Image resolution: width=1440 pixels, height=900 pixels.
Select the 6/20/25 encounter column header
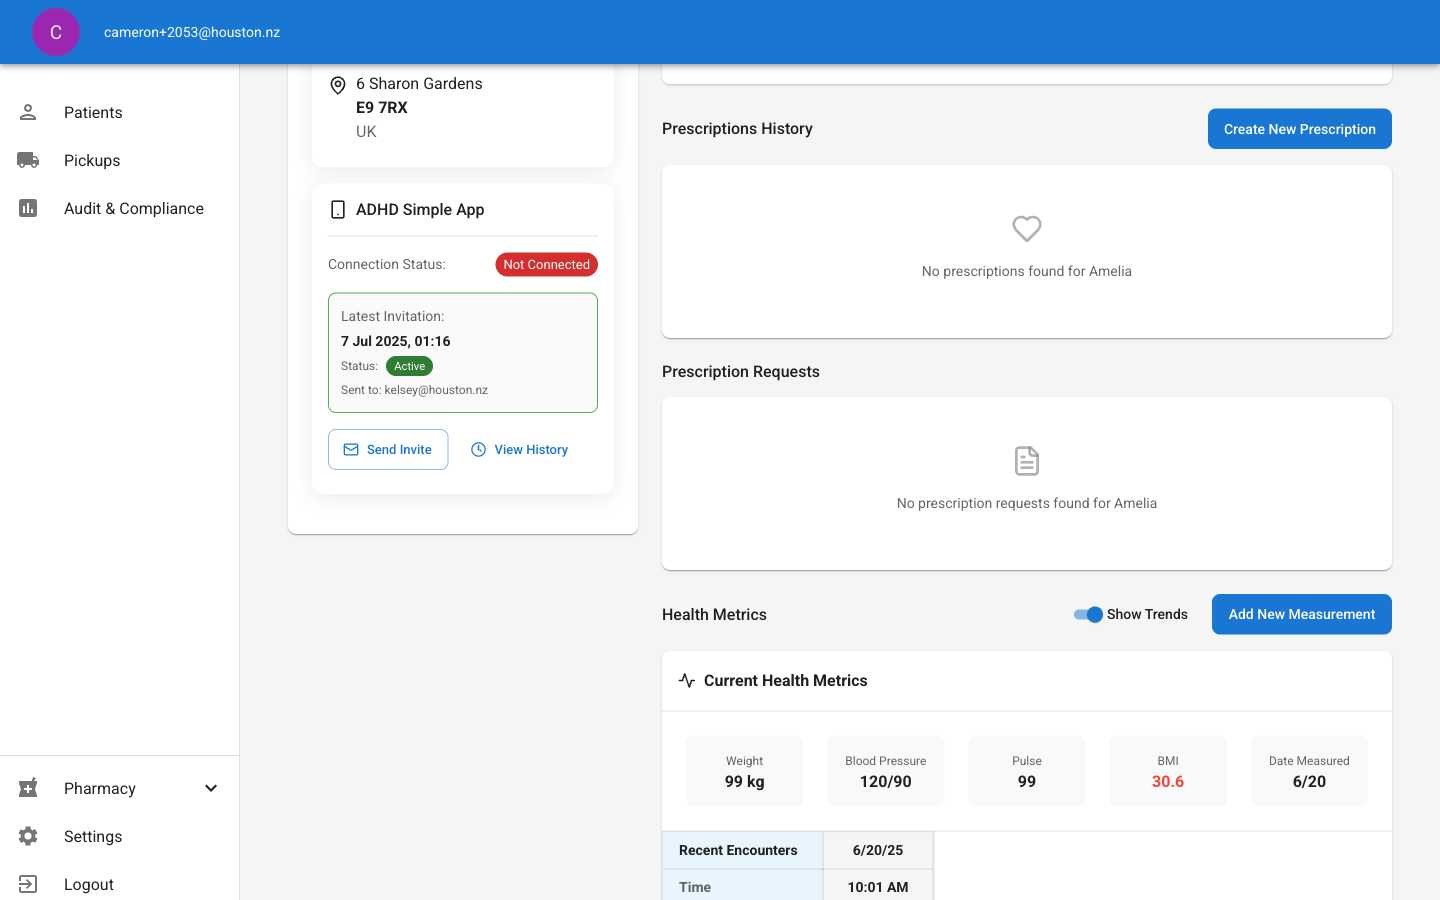click(878, 850)
